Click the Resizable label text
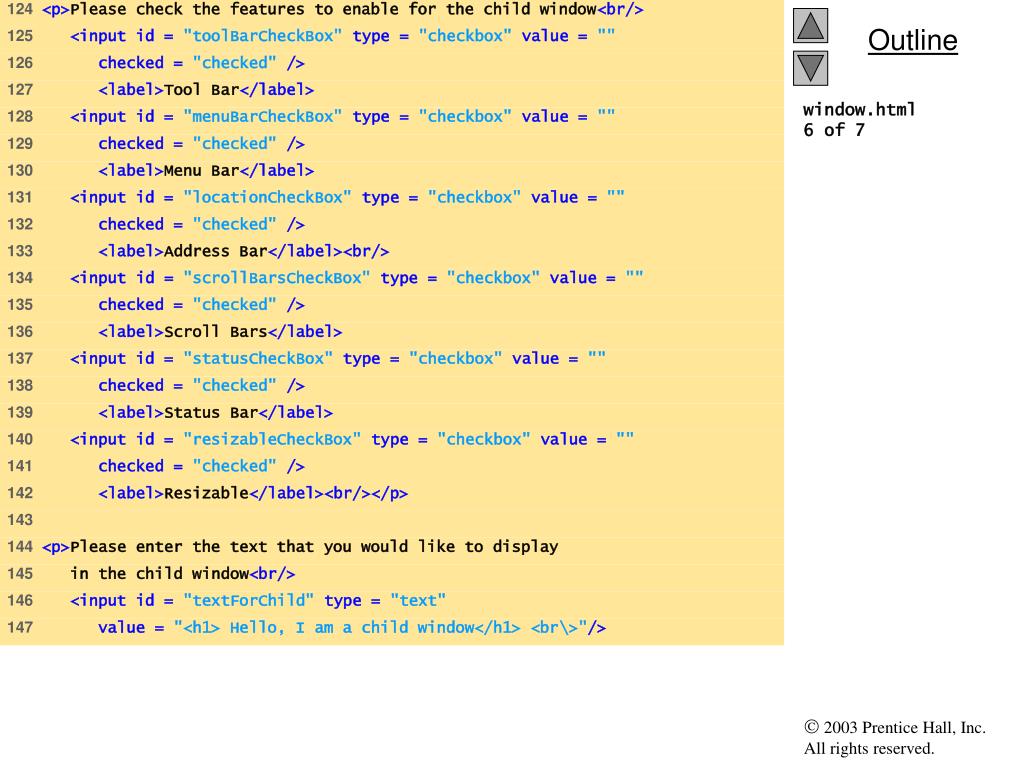 (206, 493)
